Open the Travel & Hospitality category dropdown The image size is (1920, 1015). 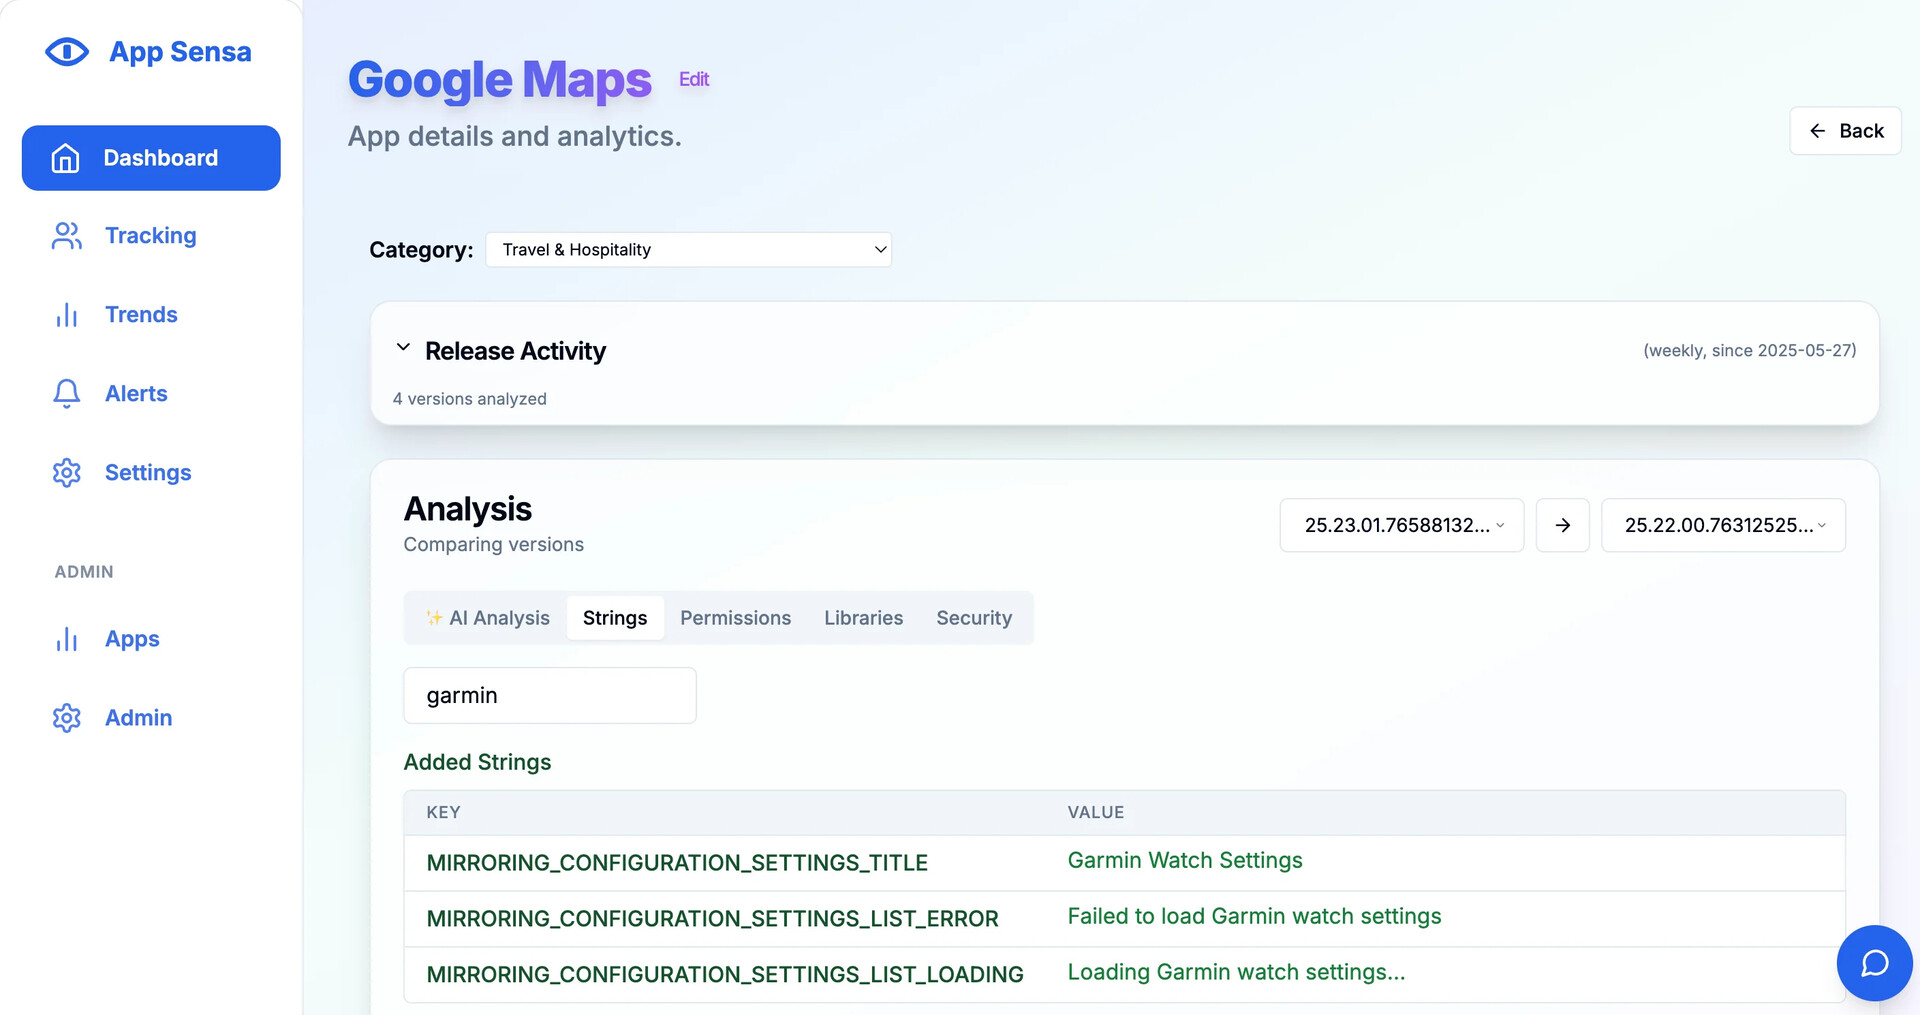(688, 250)
